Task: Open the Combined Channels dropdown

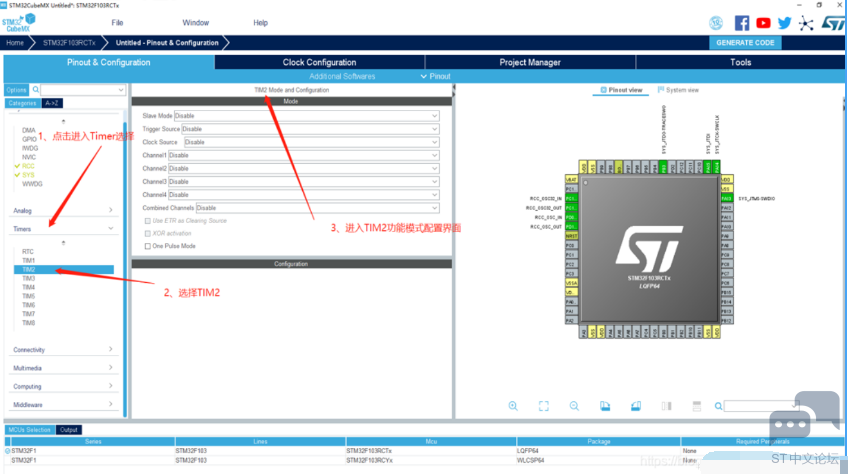Action: [x=317, y=208]
